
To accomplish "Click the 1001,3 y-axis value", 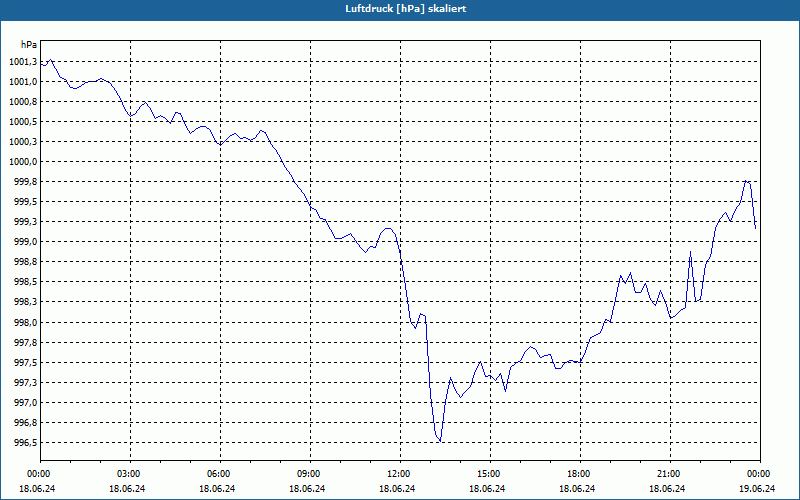I will [x=23, y=62].
